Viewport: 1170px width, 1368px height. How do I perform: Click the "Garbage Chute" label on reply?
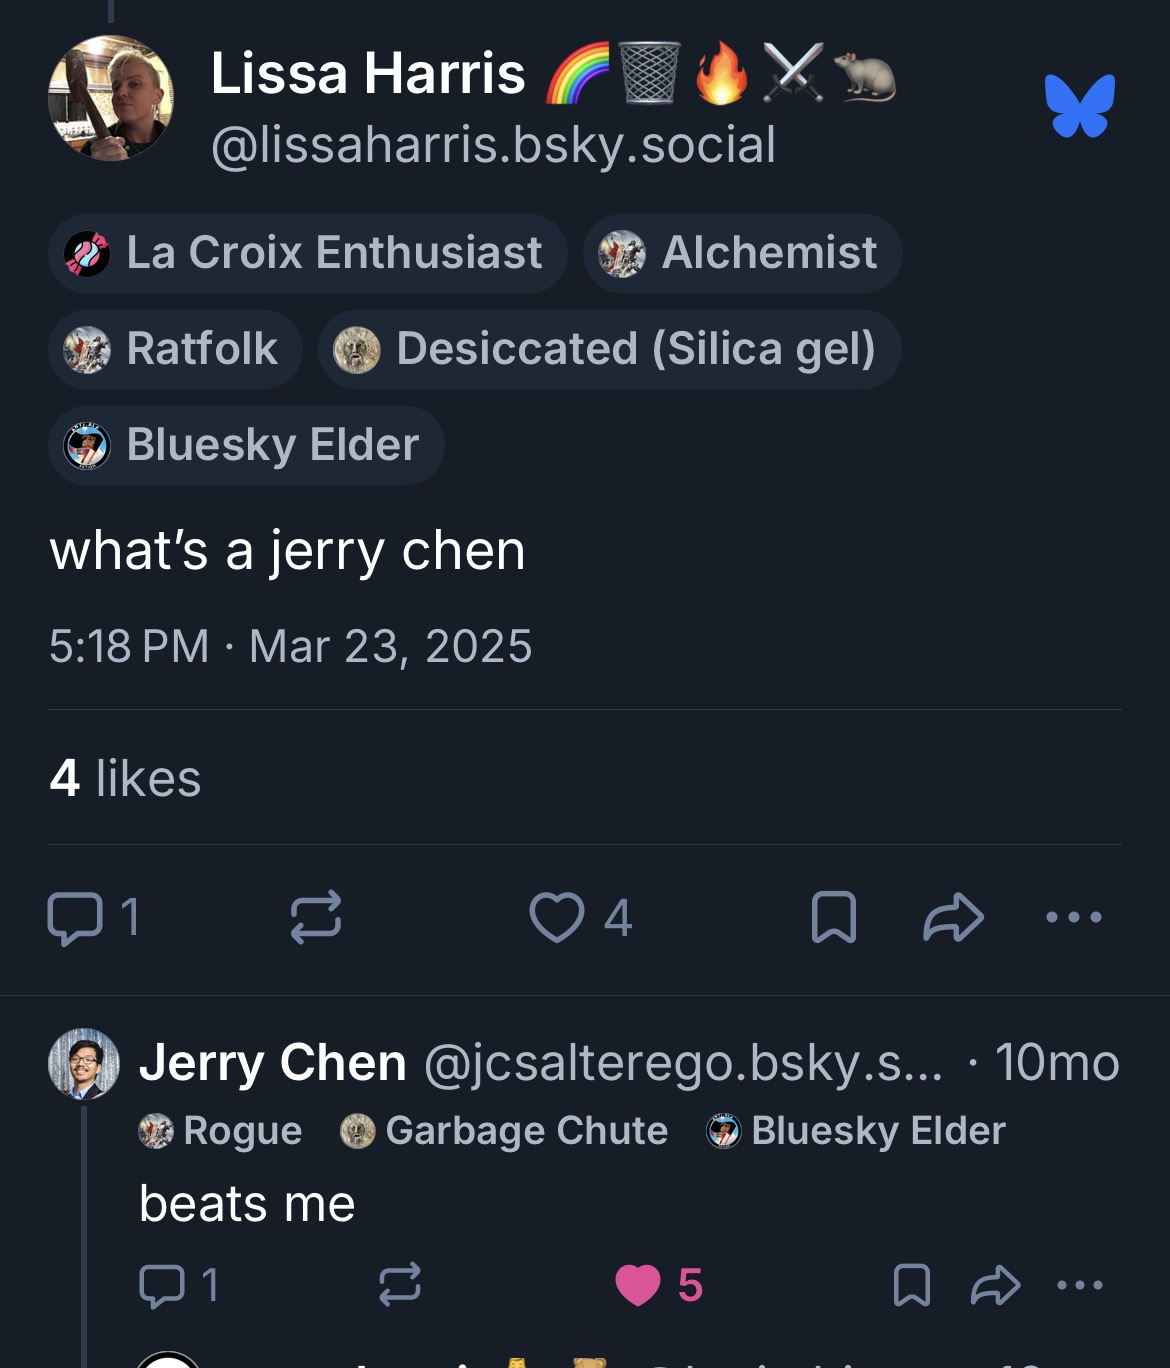click(505, 1131)
